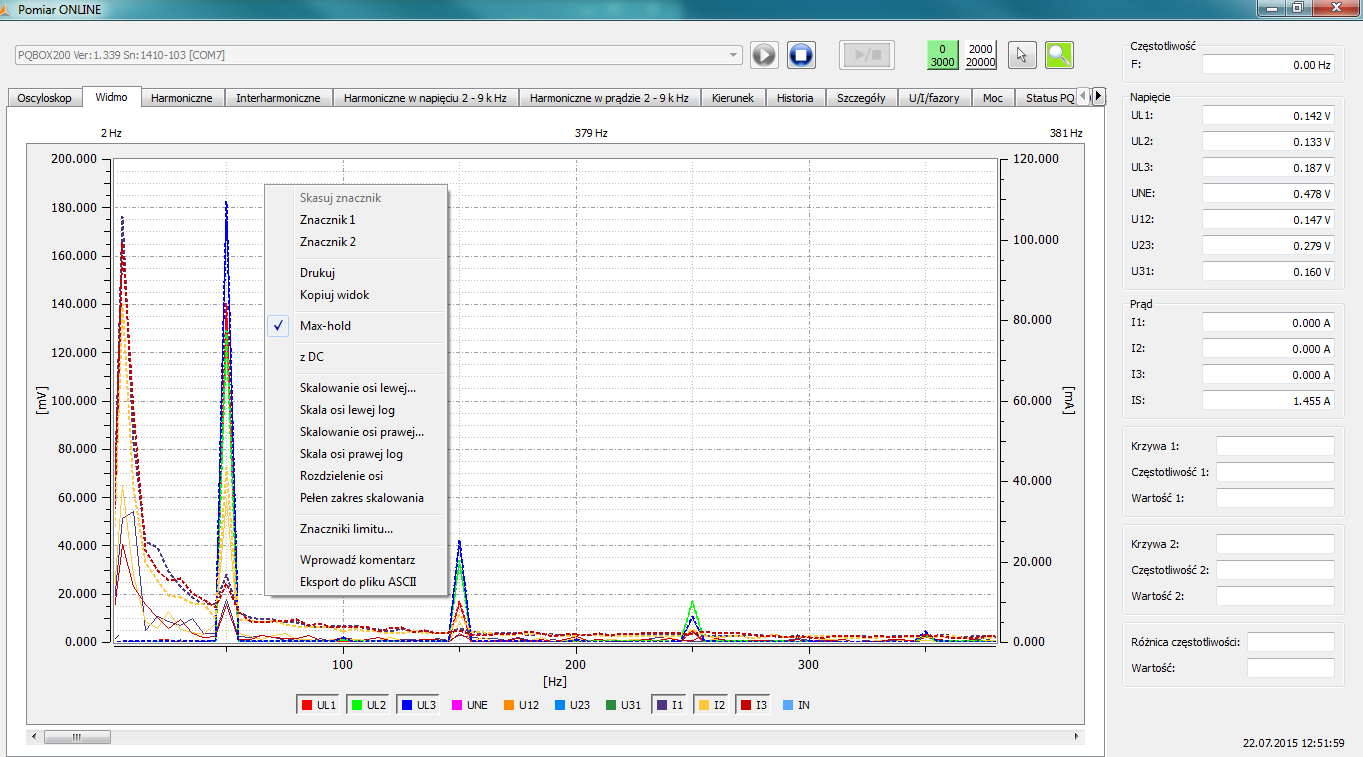Stop measurement with the blue stop button
Screen dimensions: 1363x757
[x=801, y=55]
